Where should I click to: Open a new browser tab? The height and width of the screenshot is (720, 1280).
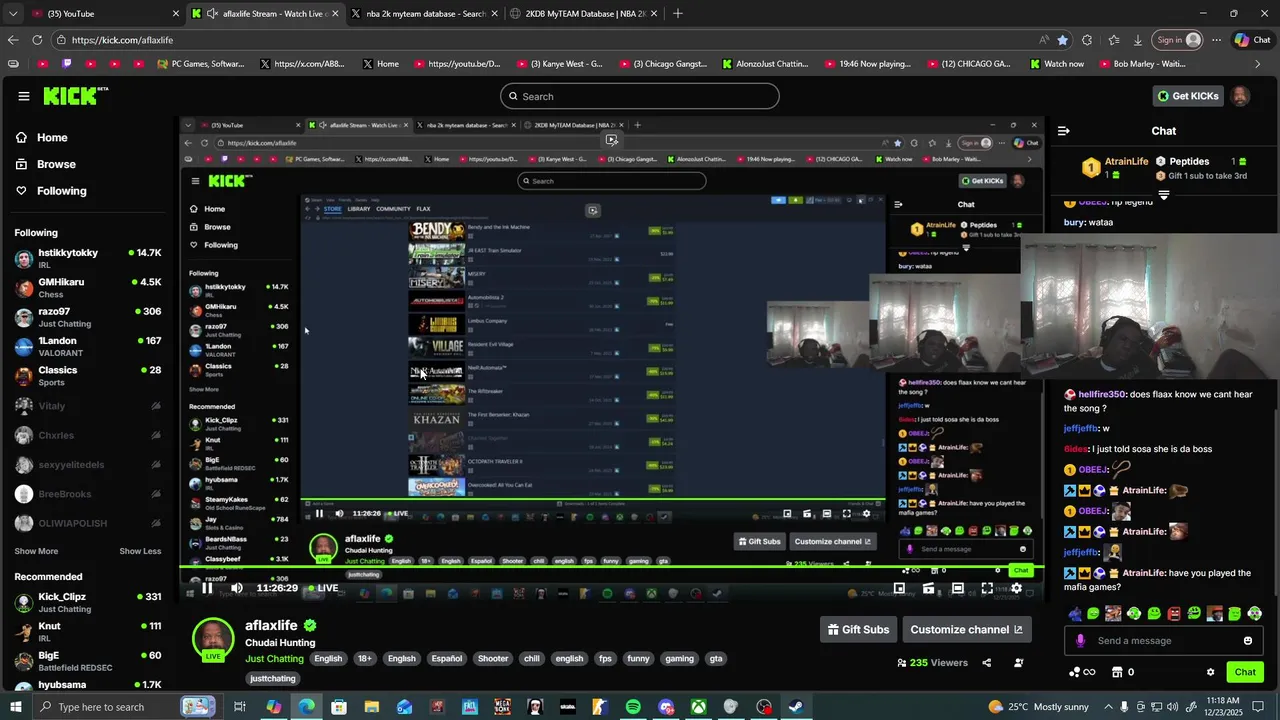pyautogui.click(x=678, y=13)
